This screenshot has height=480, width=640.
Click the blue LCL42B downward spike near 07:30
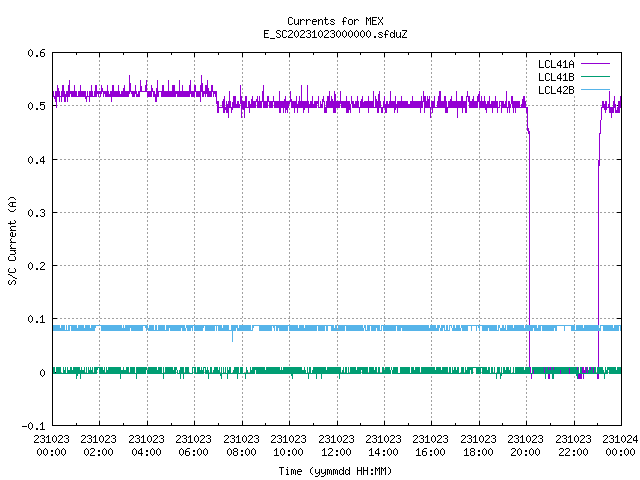[x=233, y=336]
